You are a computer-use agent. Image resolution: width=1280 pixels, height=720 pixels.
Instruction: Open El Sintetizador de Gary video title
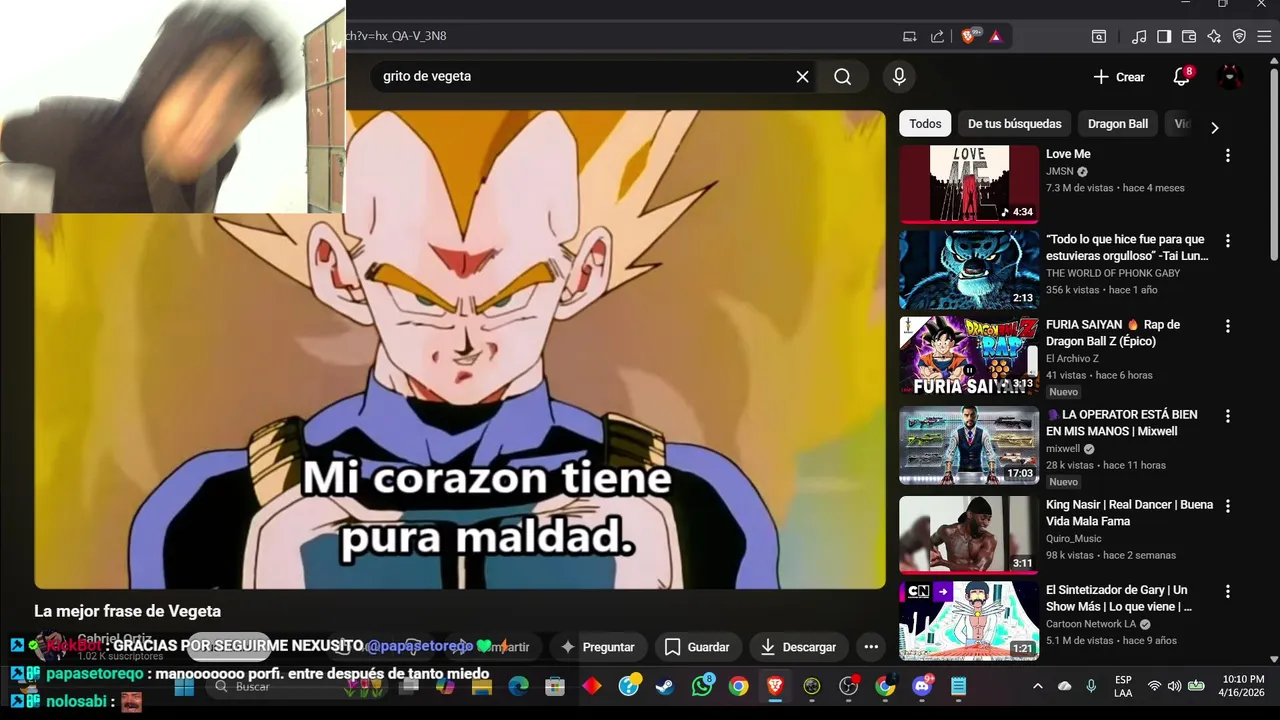click(1119, 598)
